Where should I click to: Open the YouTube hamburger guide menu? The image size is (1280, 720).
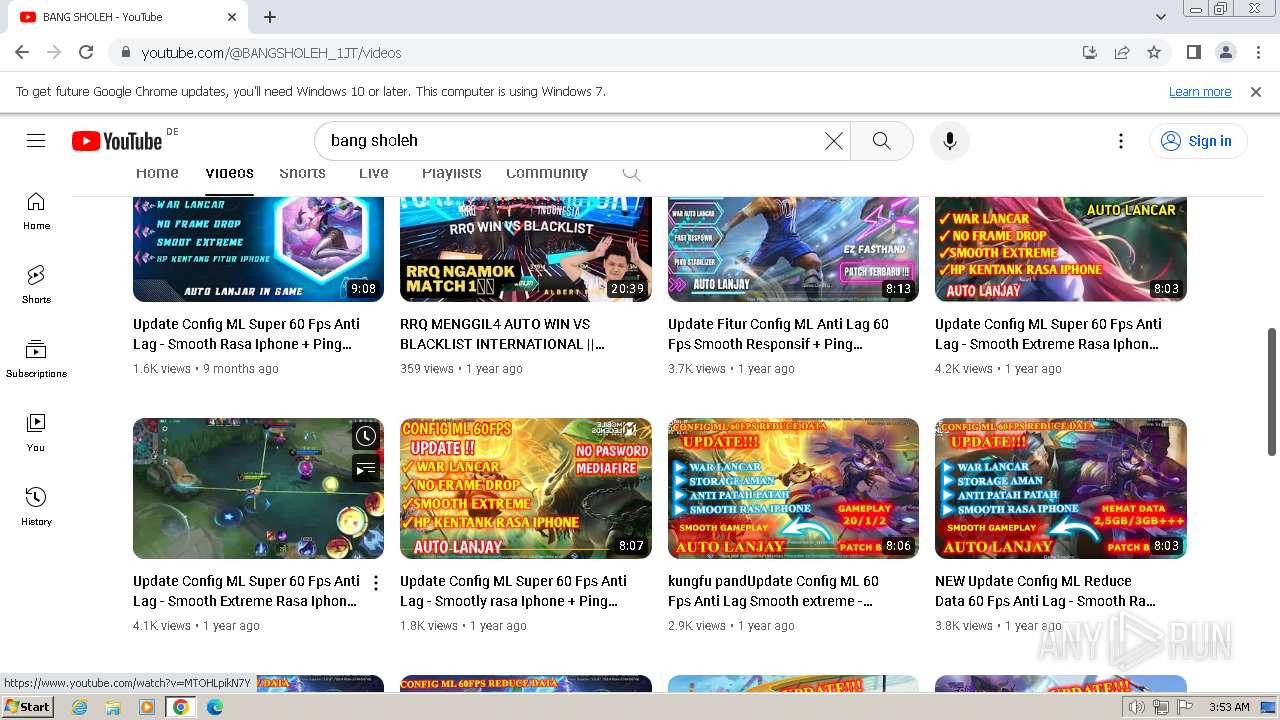36,141
